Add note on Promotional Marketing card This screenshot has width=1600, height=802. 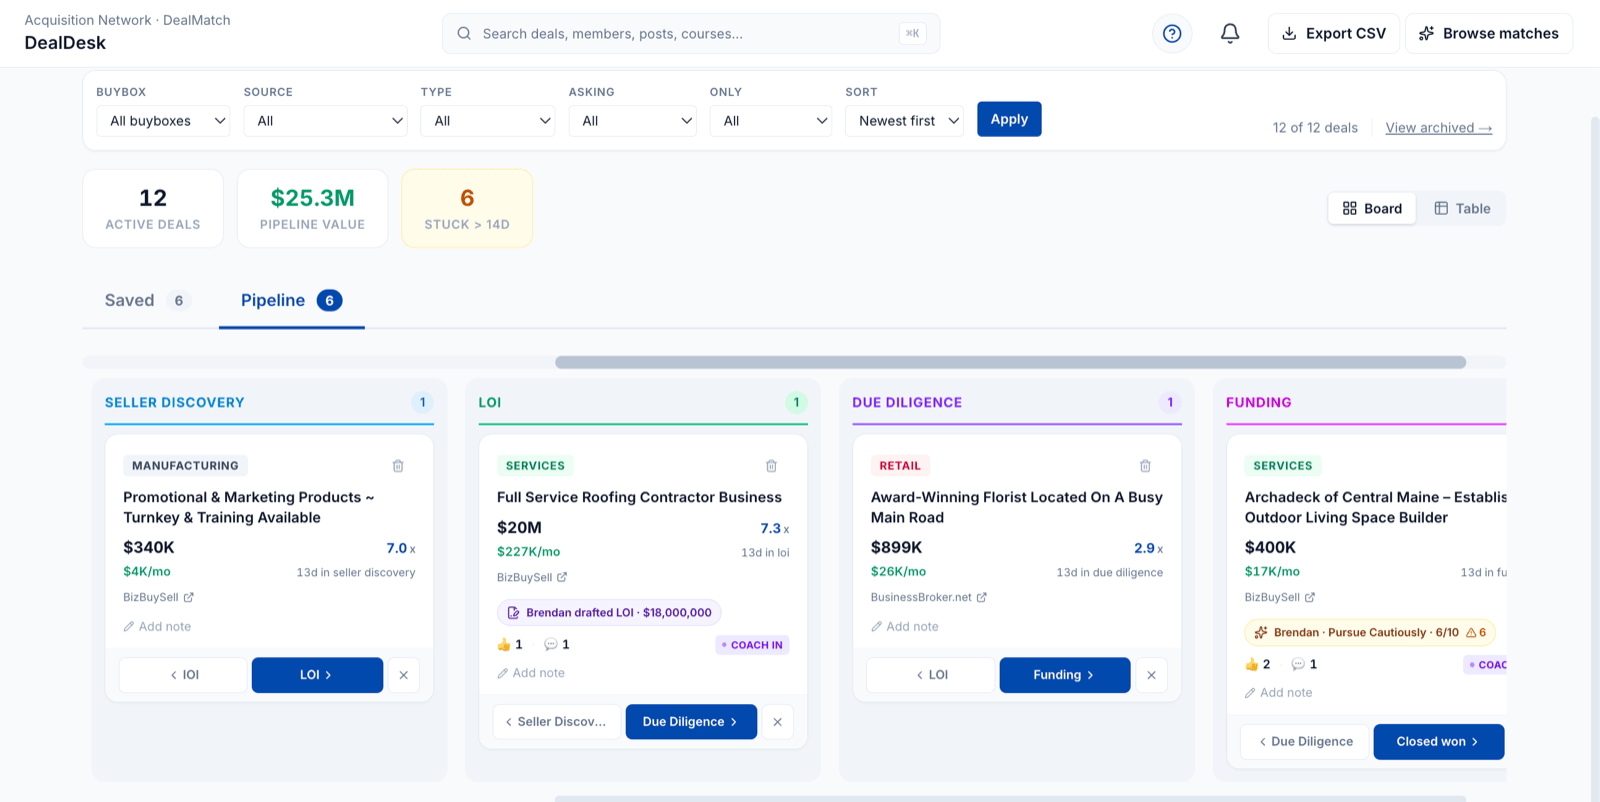pos(157,627)
